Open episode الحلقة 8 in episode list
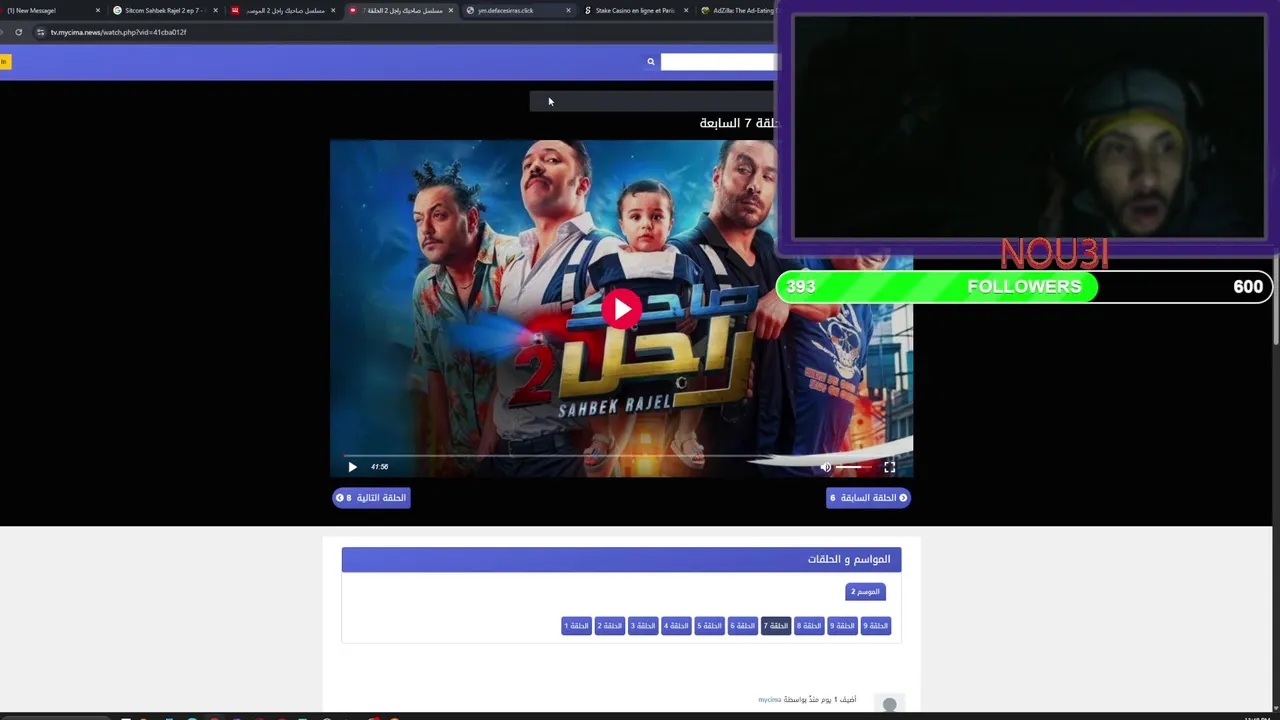 tap(809, 626)
